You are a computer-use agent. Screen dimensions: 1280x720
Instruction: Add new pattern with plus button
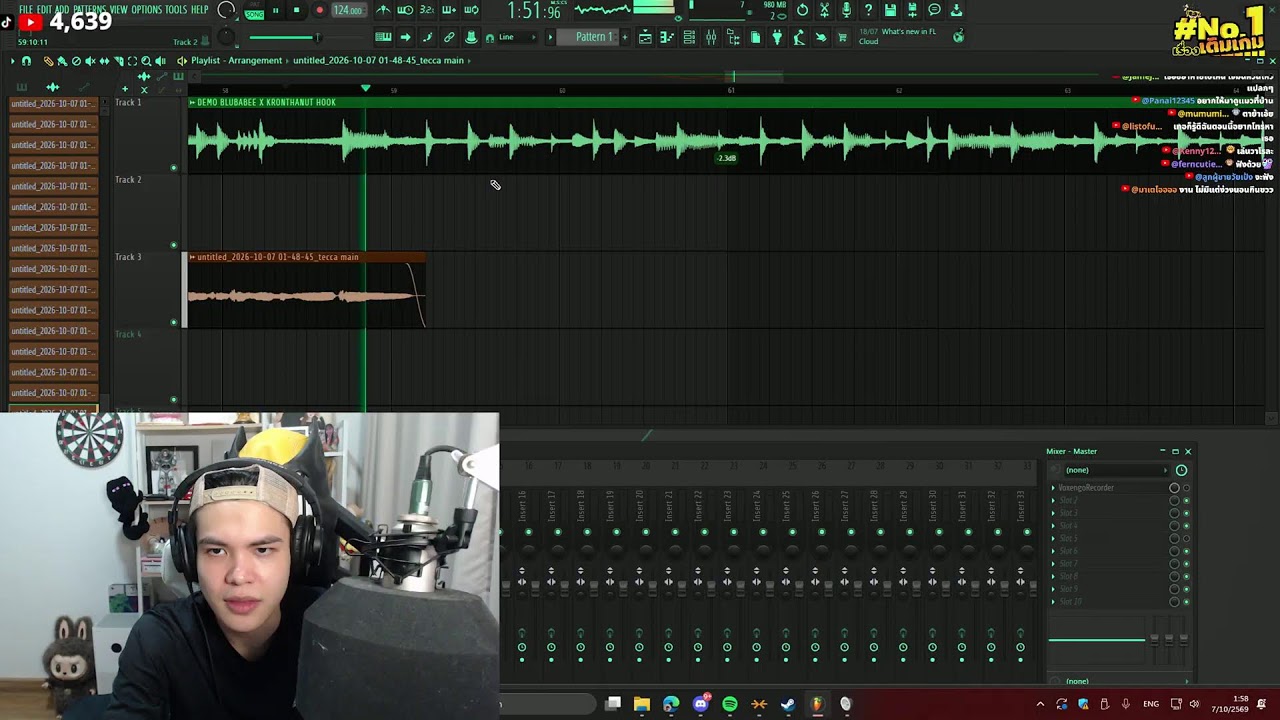click(625, 37)
